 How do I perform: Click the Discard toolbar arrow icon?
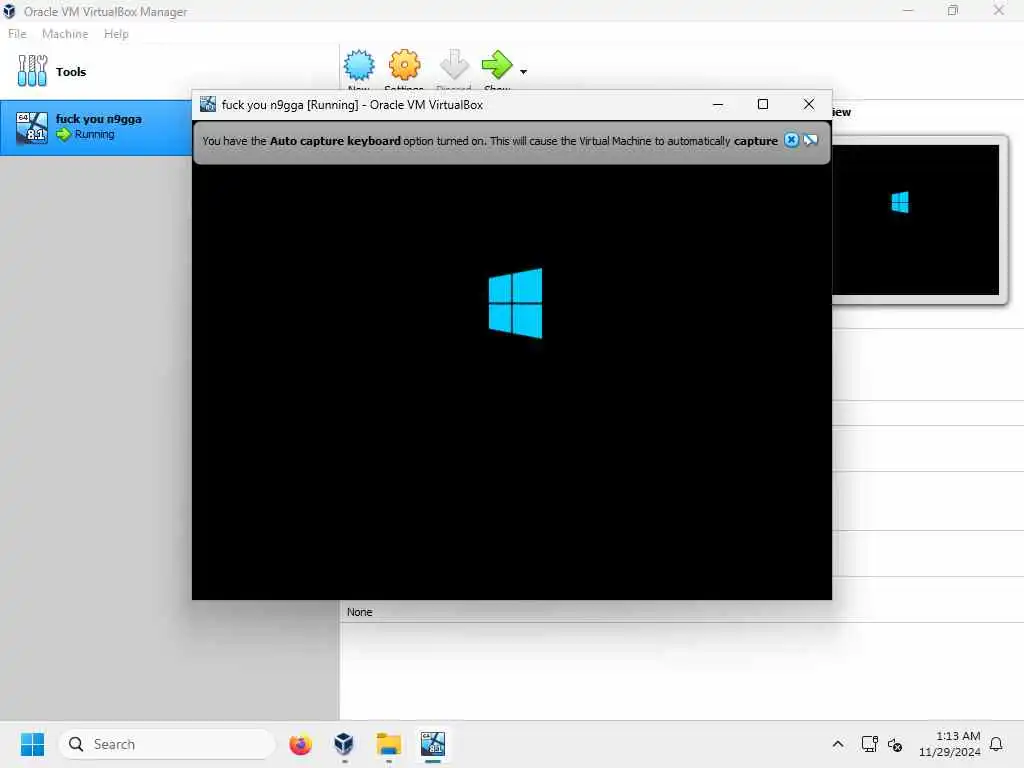pyautogui.click(x=454, y=65)
